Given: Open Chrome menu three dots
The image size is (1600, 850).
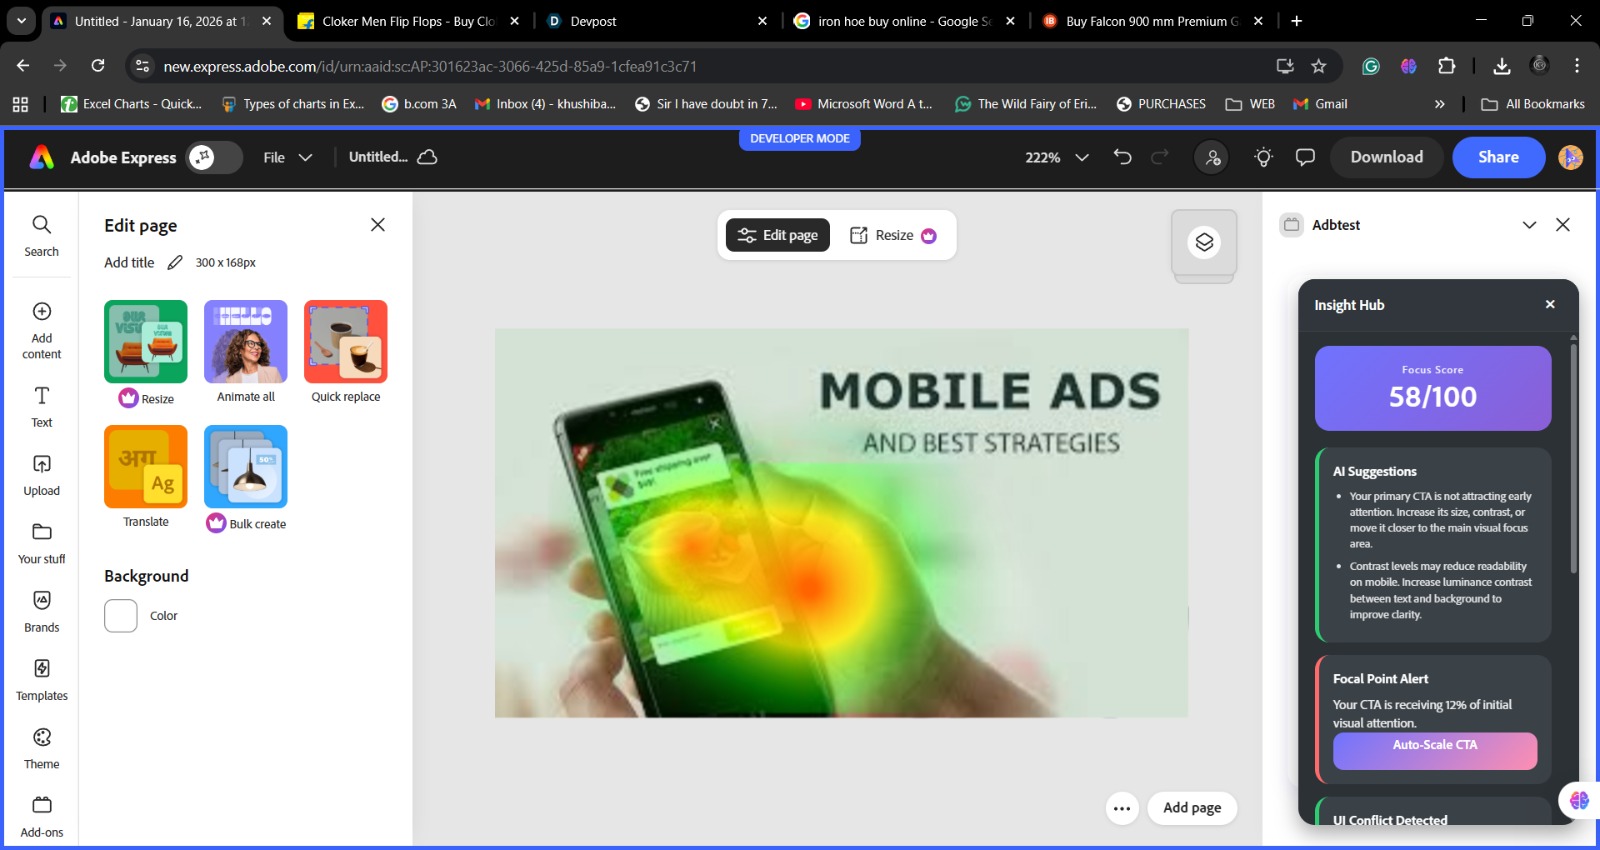Looking at the screenshot, I should coord(1577,66).
